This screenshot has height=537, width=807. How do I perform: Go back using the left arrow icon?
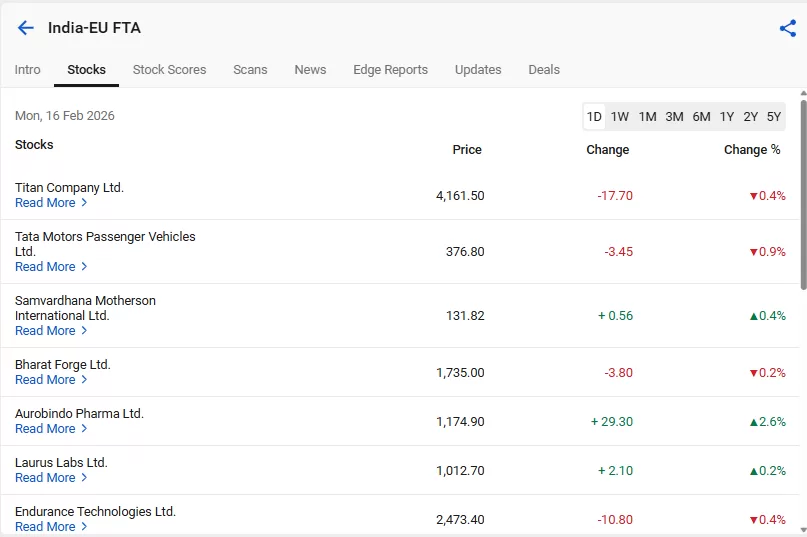(x=25, y=28)
